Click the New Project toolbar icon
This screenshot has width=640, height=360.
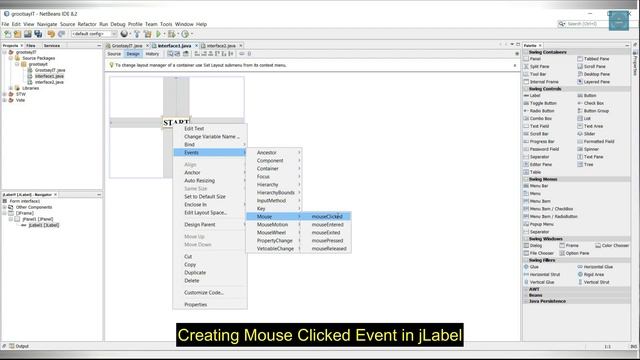point(18,34)
